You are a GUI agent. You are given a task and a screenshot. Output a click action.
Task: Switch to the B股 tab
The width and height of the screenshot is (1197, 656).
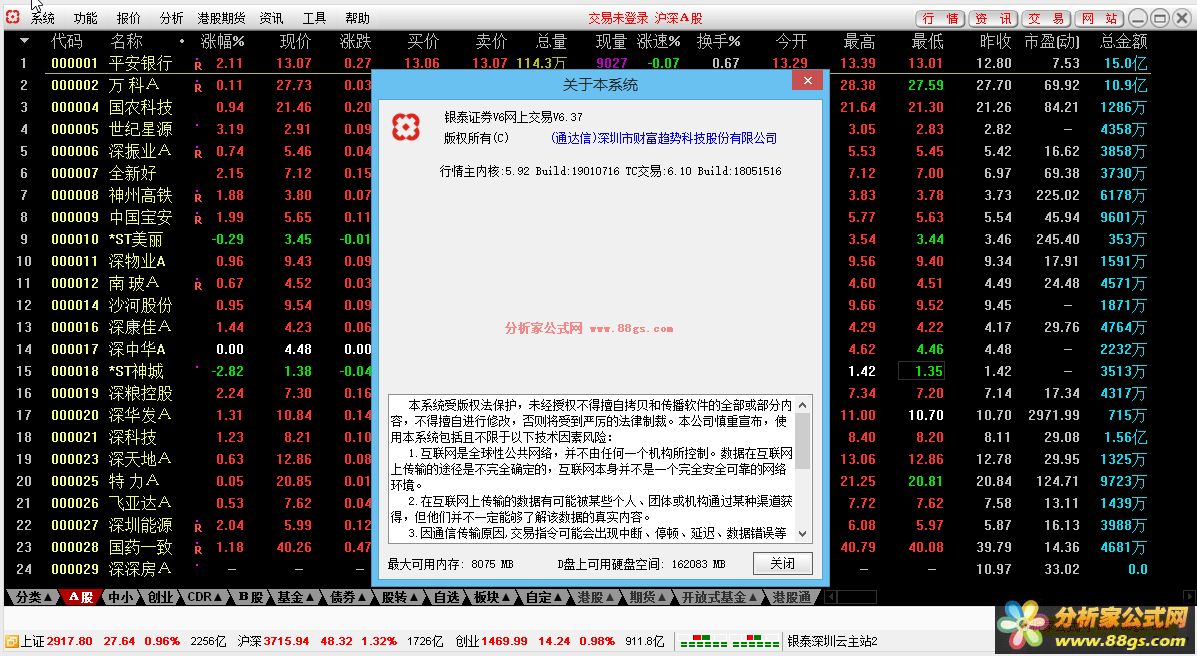(251, 597)
